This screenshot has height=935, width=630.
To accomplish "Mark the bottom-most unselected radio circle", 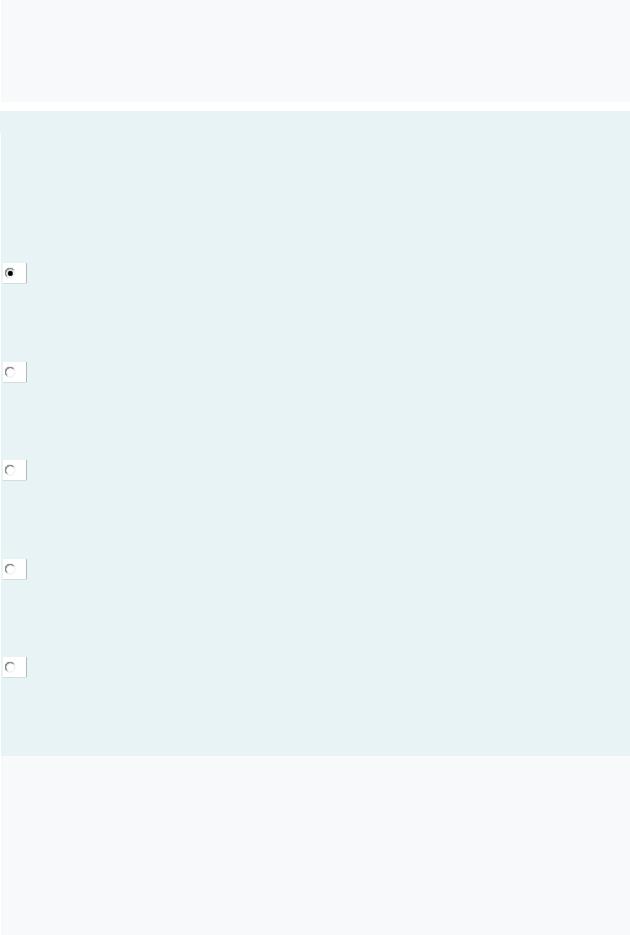I will click(10, 667).
